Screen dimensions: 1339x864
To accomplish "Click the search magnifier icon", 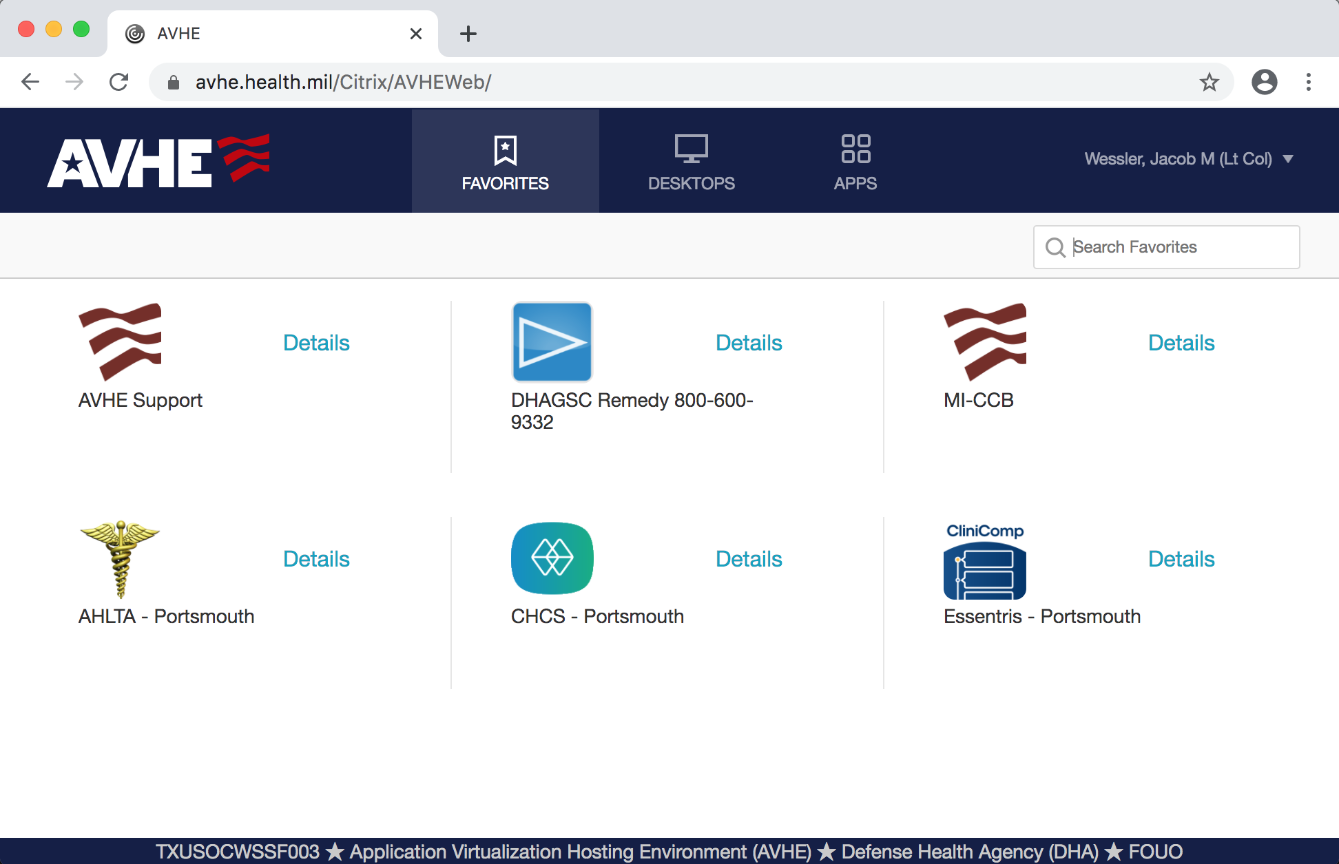I will coord(1054,247).
